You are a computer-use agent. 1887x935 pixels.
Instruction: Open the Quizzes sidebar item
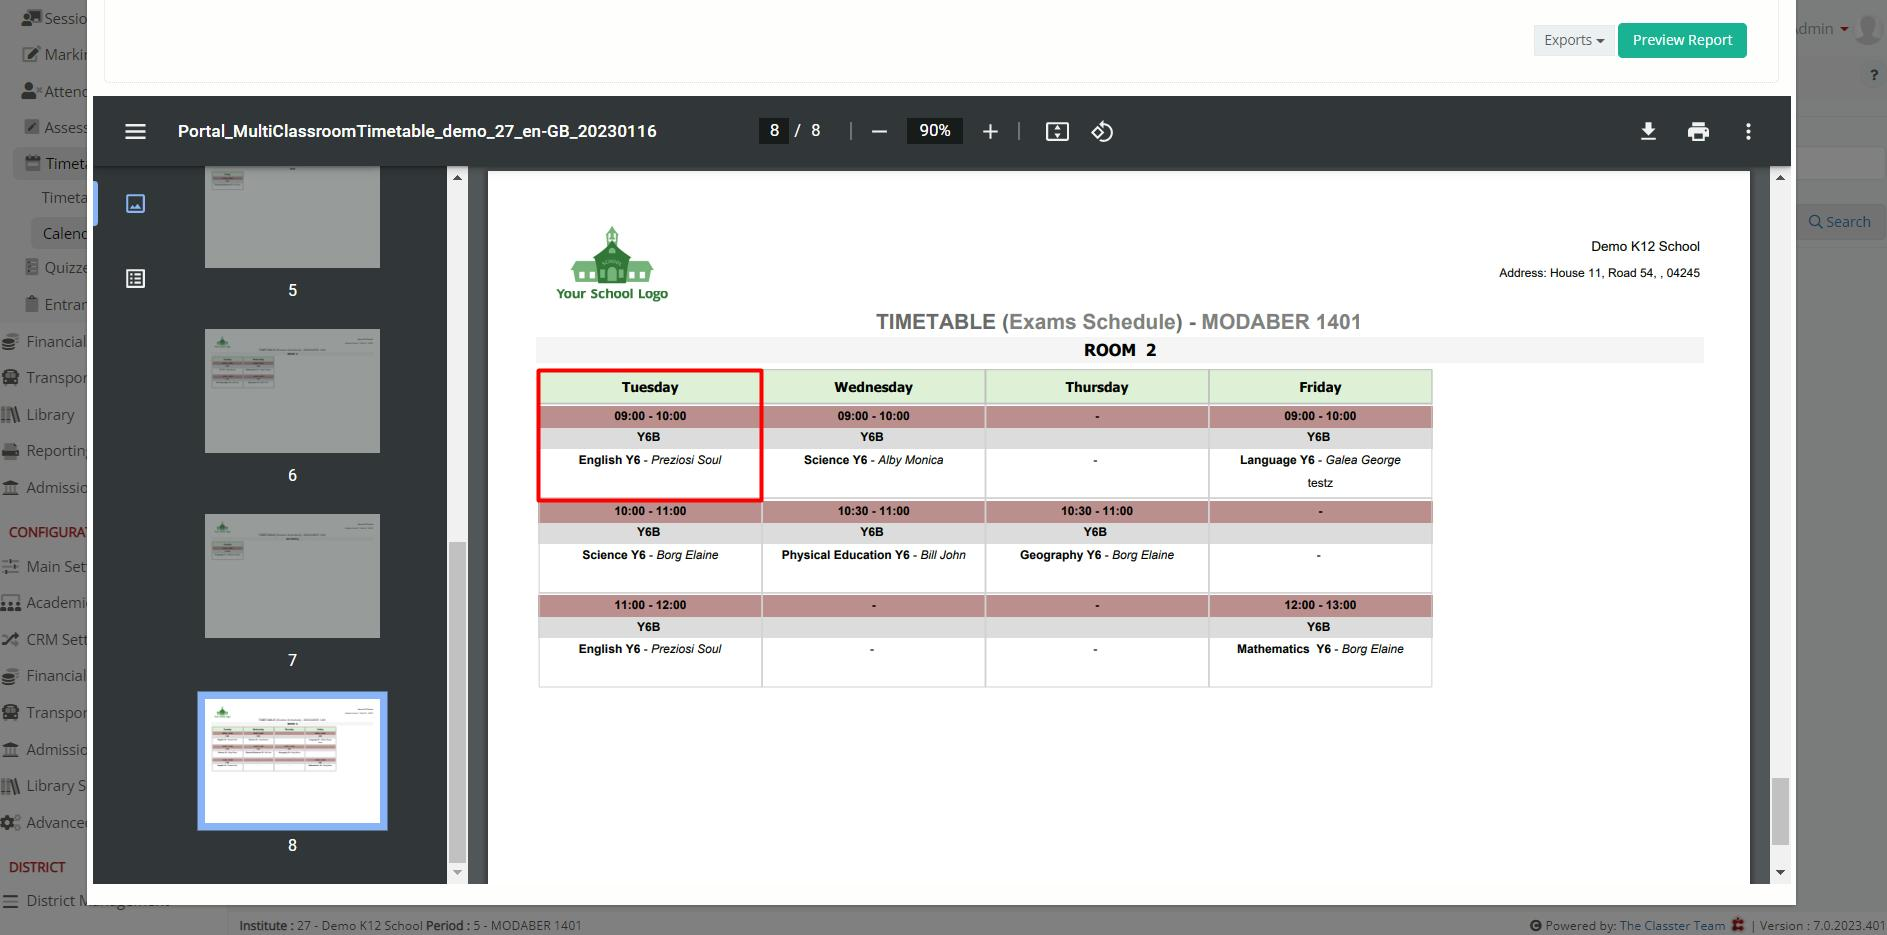[x=55, y=267]
